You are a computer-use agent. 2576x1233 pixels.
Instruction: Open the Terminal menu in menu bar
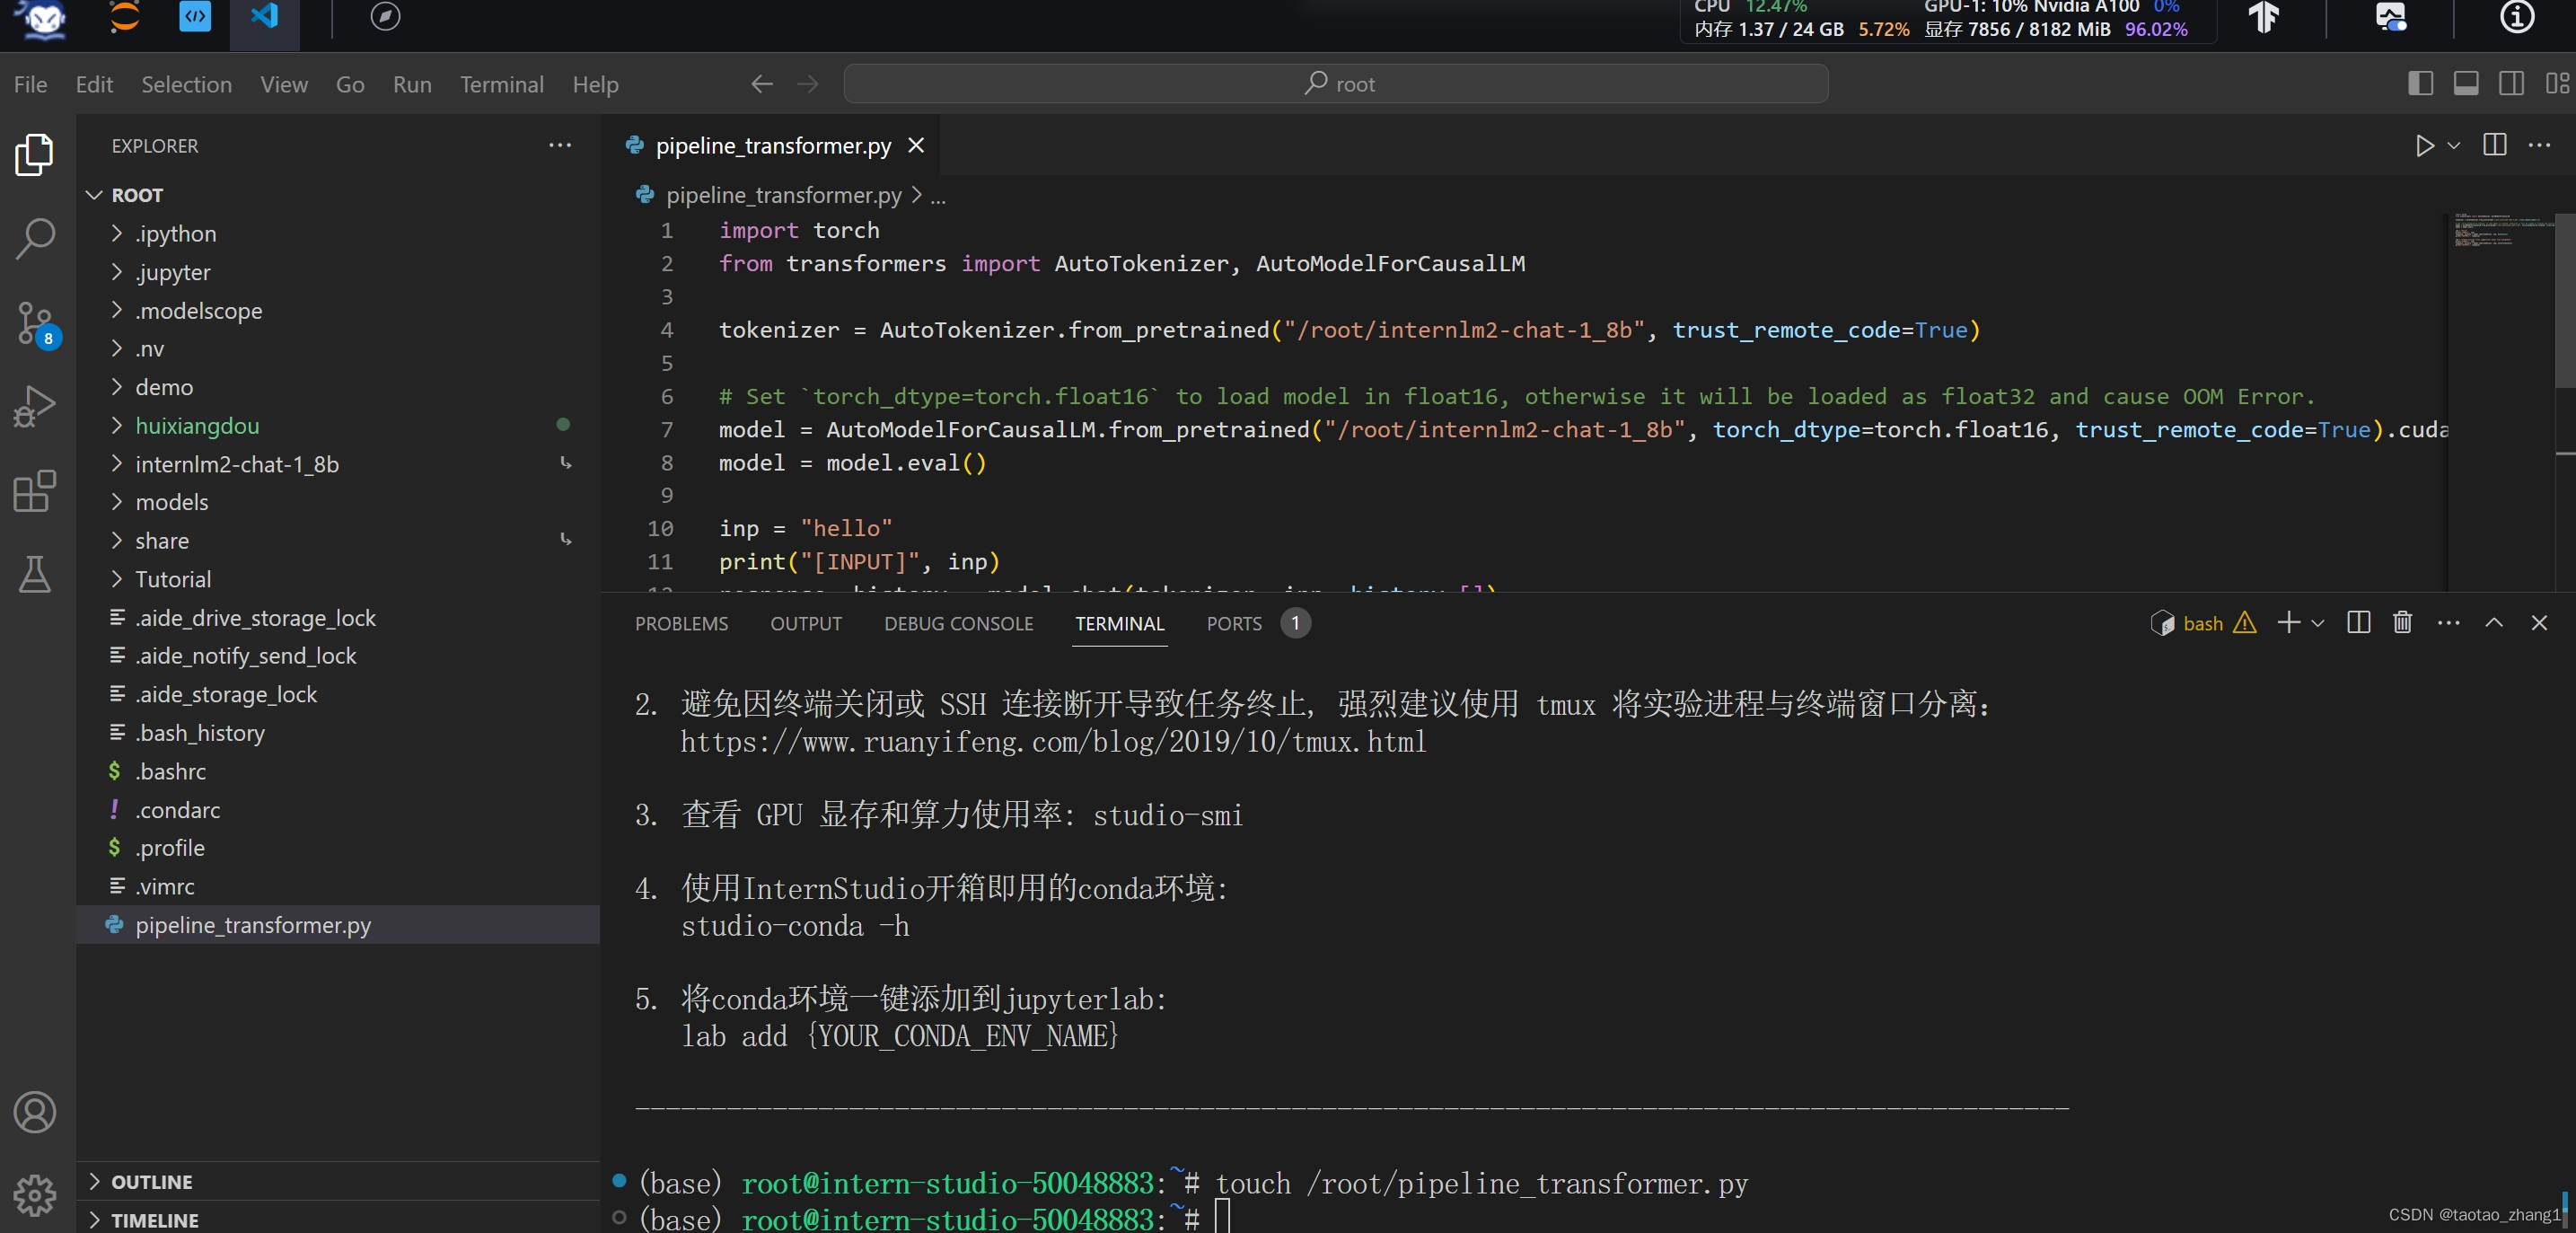coord(502,84)
